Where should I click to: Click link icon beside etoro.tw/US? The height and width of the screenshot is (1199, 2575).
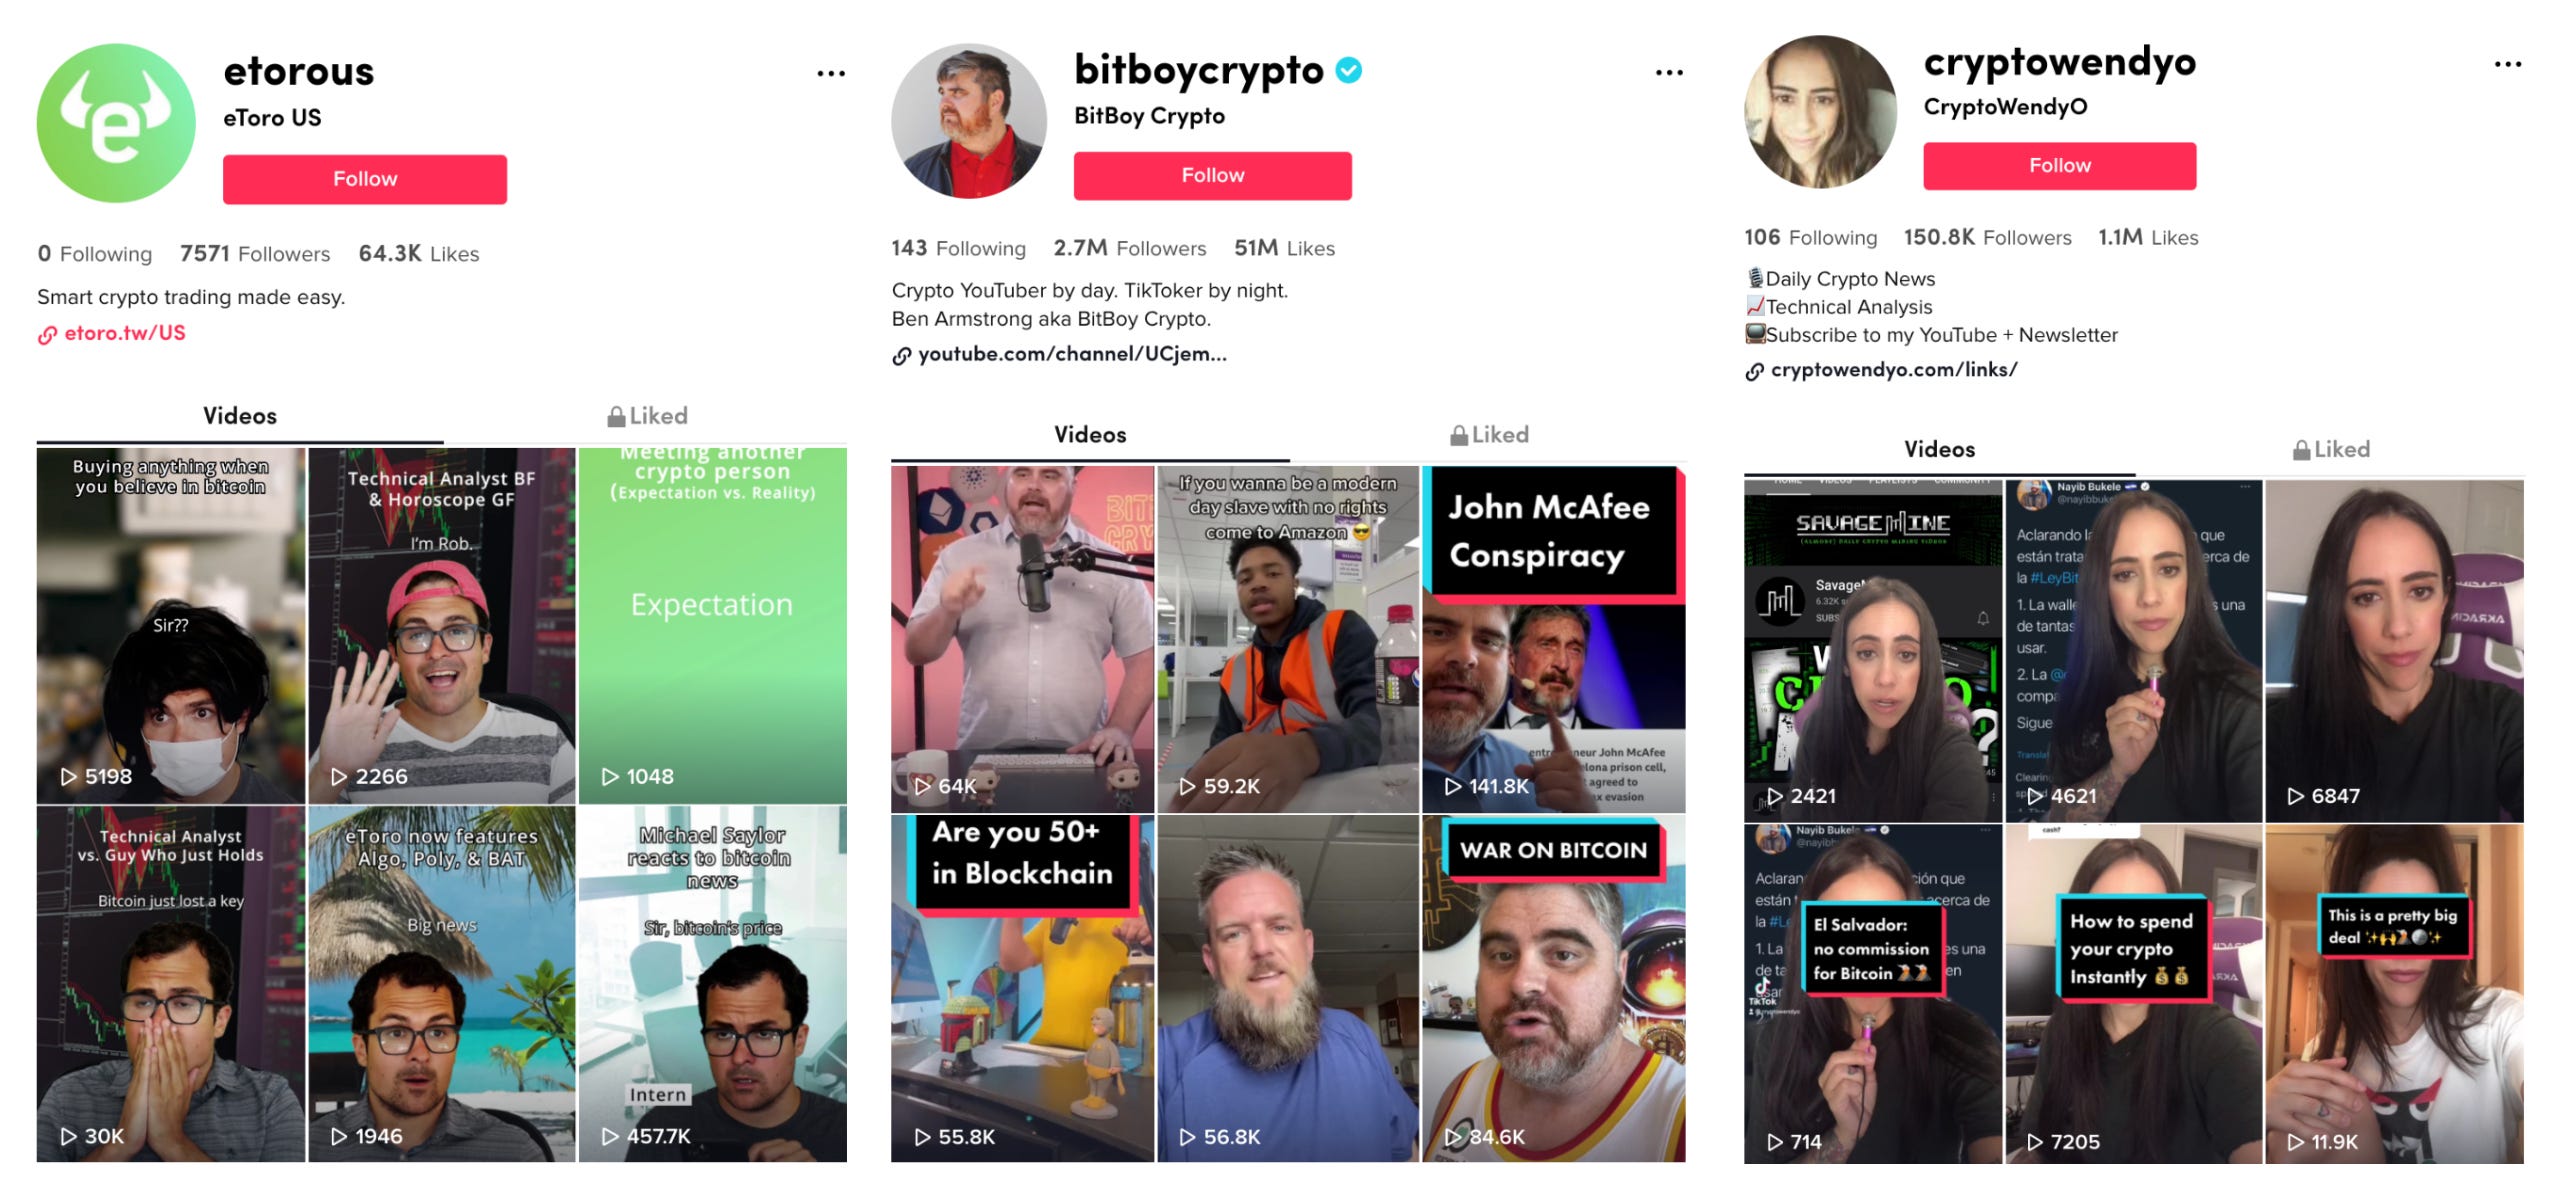point(47,335)
